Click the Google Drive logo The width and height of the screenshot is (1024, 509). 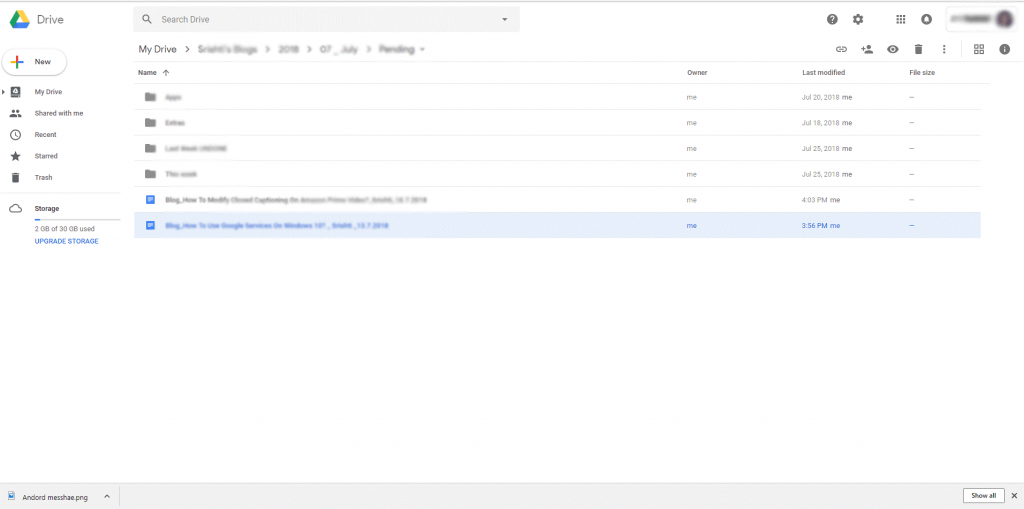20,20
